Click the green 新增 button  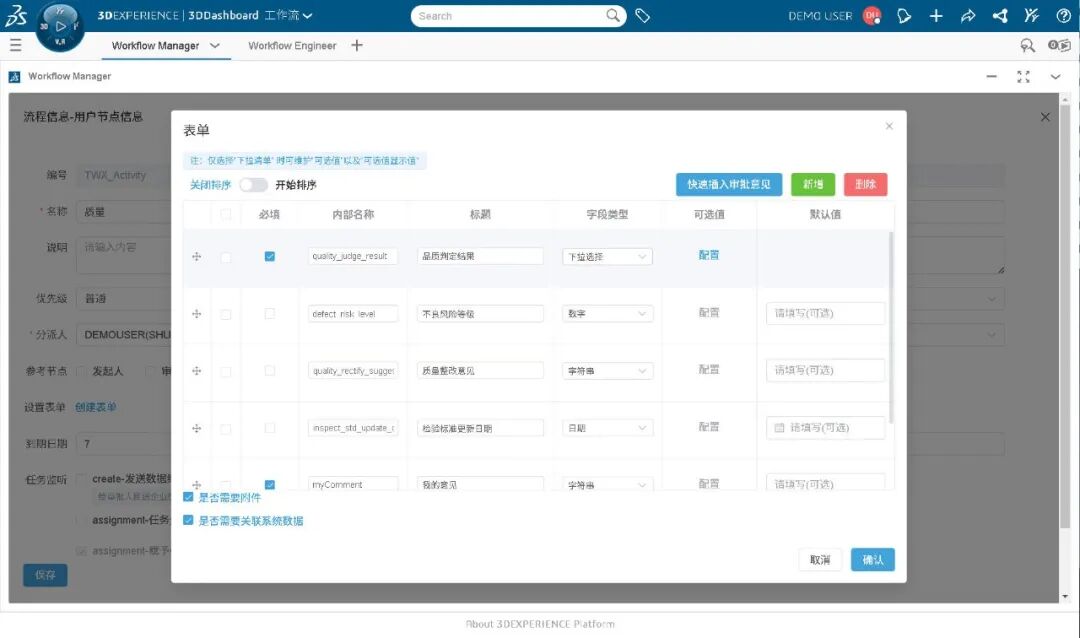813,184
